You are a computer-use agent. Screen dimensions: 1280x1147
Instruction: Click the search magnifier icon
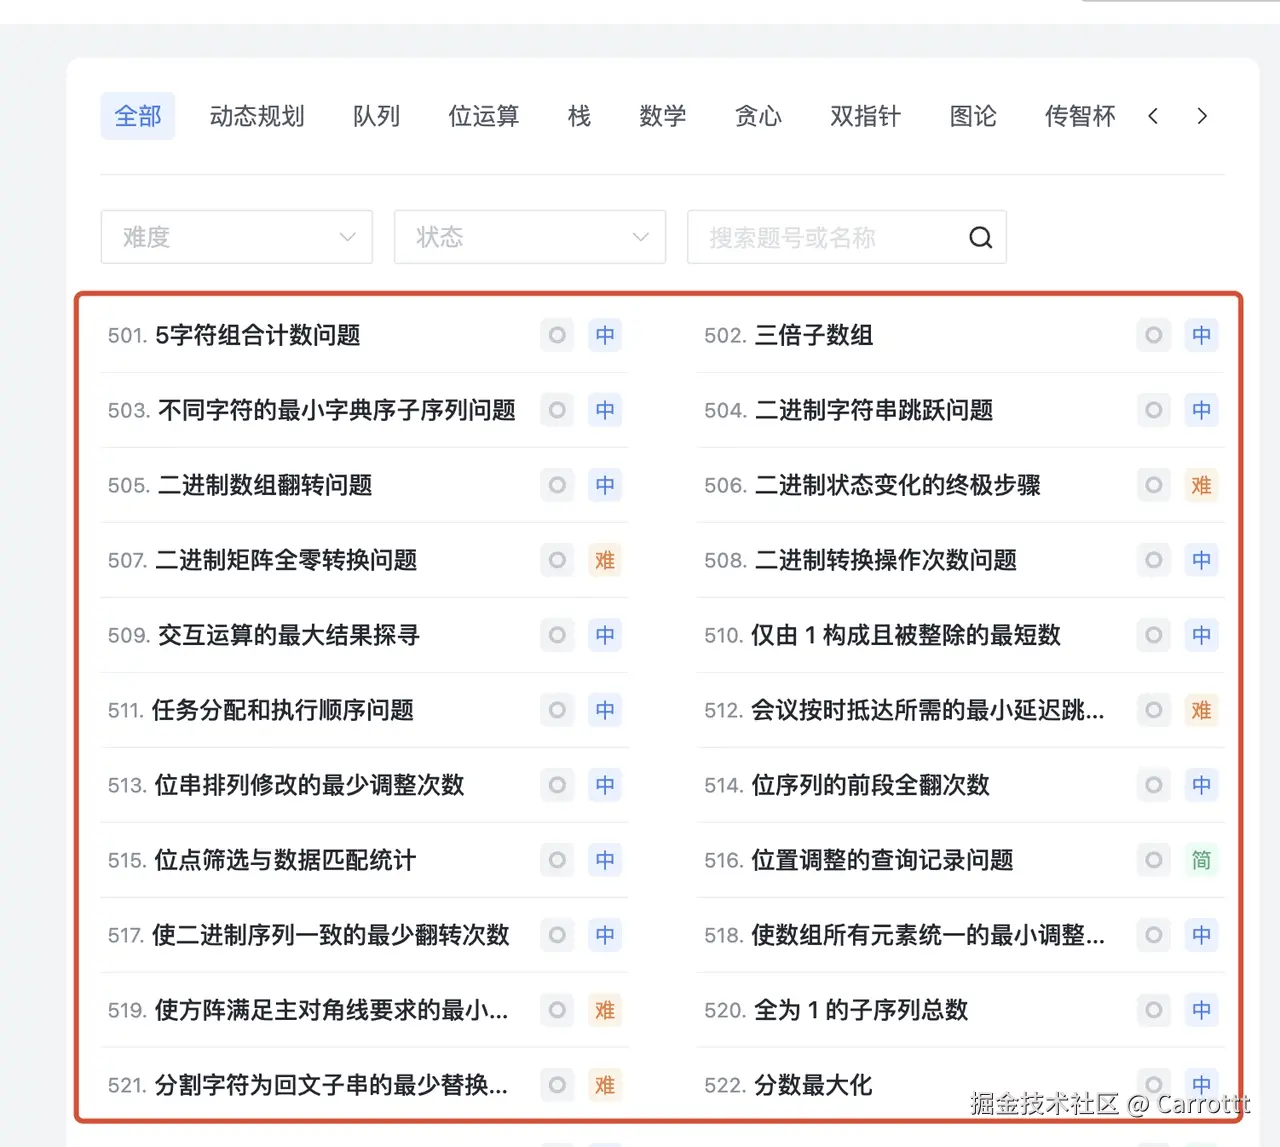click(x=980, y=237)
